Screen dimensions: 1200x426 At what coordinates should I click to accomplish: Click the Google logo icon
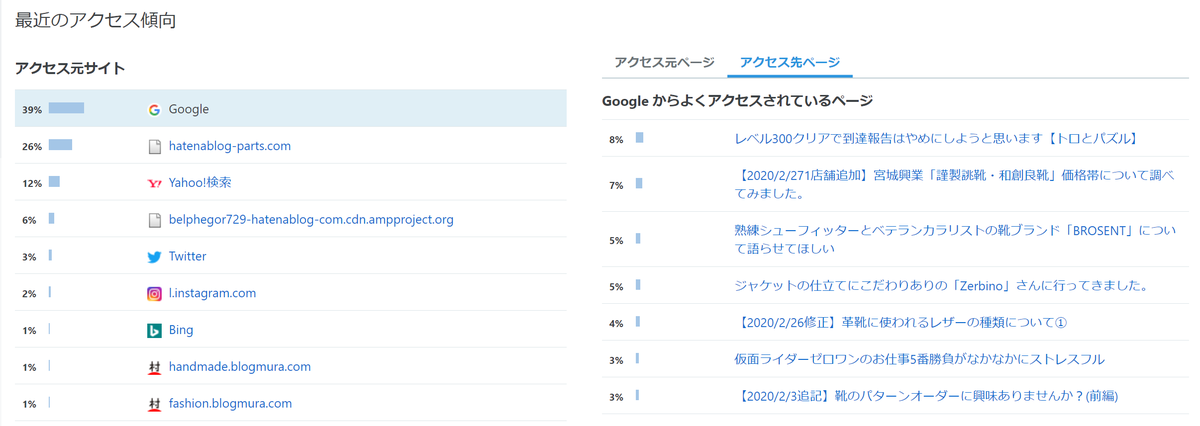(x=154, y=110)
